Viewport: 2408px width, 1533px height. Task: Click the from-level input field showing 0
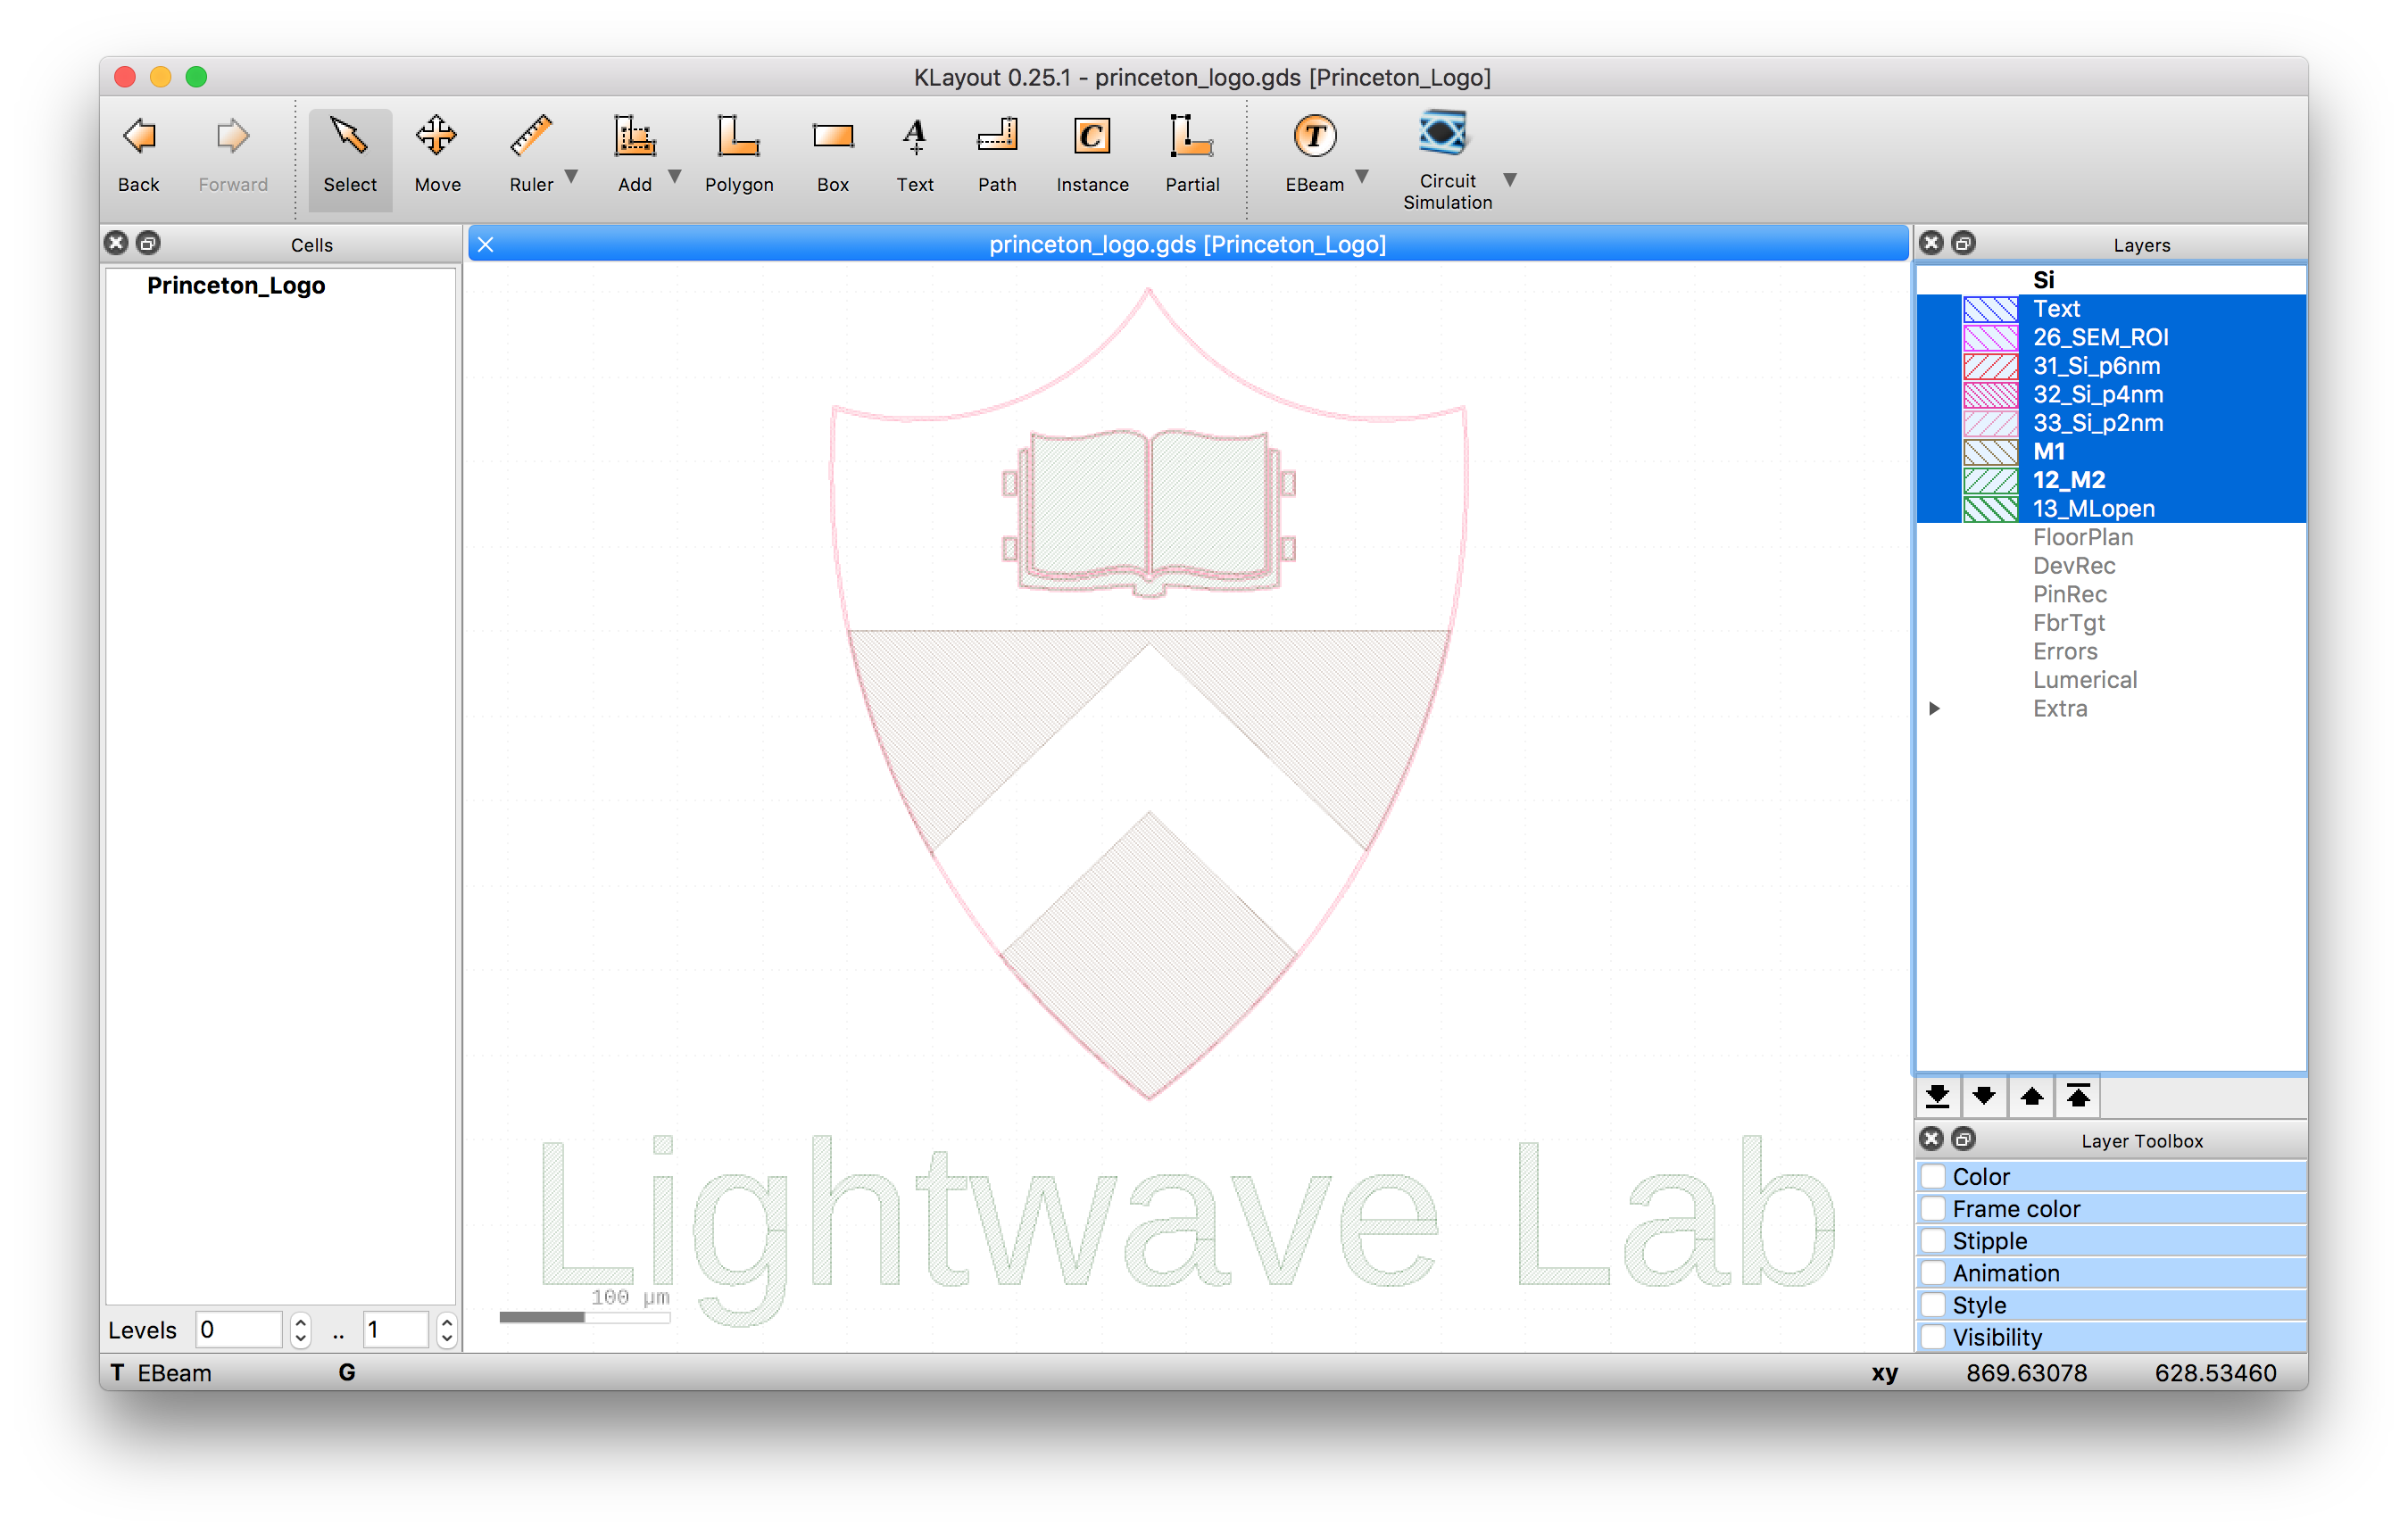(x=239, y=1330)
